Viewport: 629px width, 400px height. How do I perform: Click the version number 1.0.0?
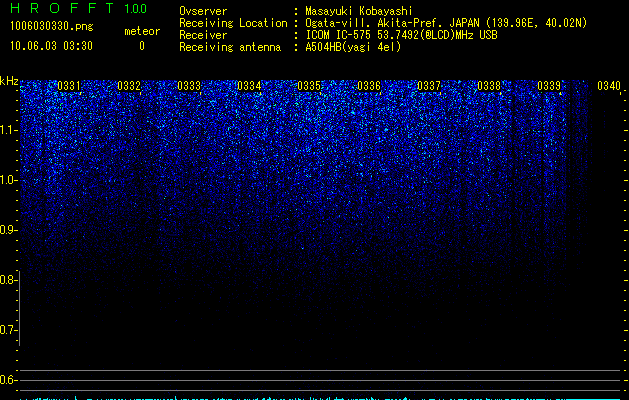point(135,8)
